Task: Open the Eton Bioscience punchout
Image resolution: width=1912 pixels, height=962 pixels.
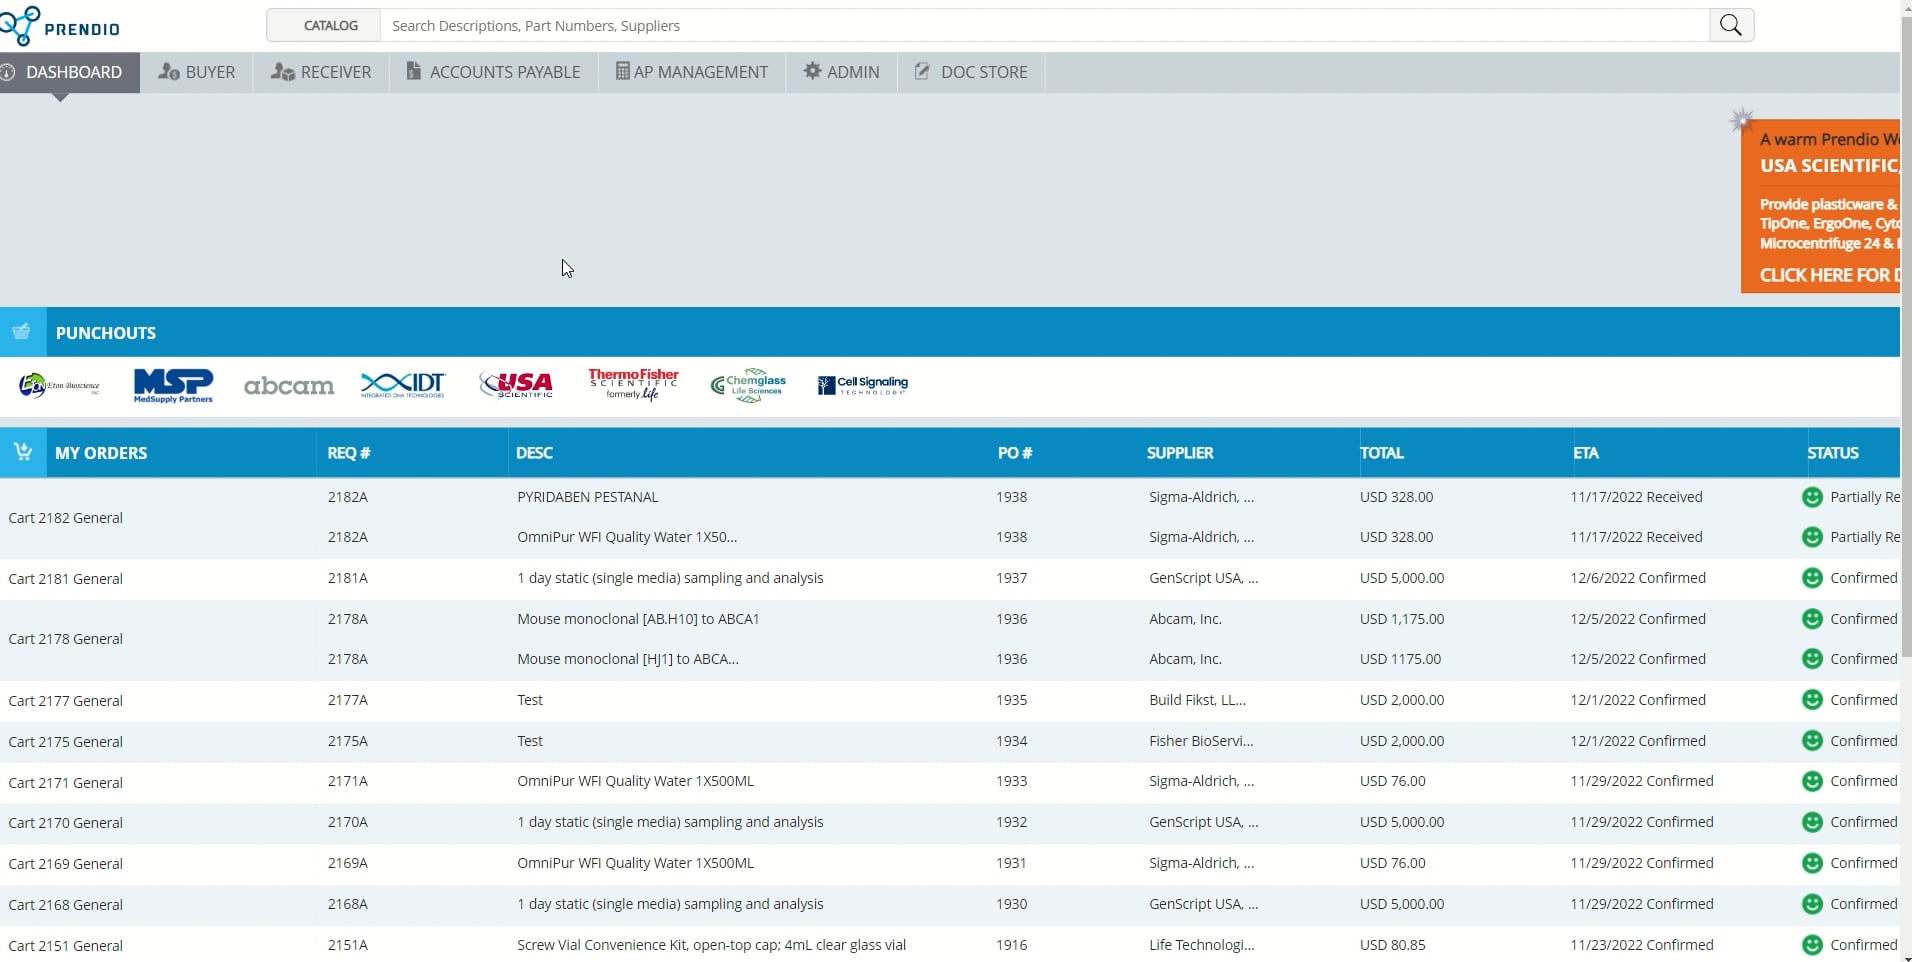Action: [x=58, y=385]
